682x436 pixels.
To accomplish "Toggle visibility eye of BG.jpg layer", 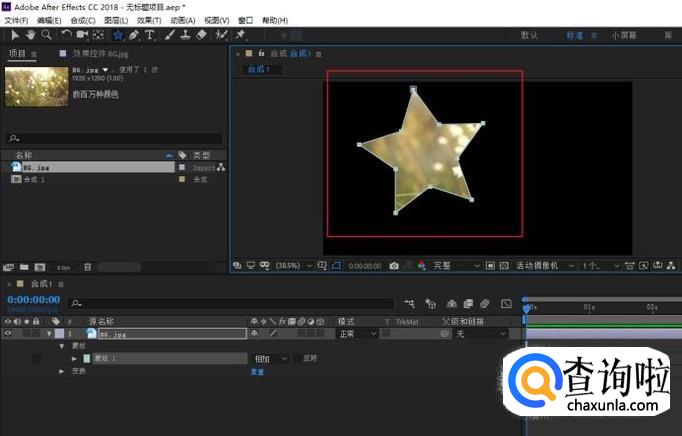I will (9, 333).
